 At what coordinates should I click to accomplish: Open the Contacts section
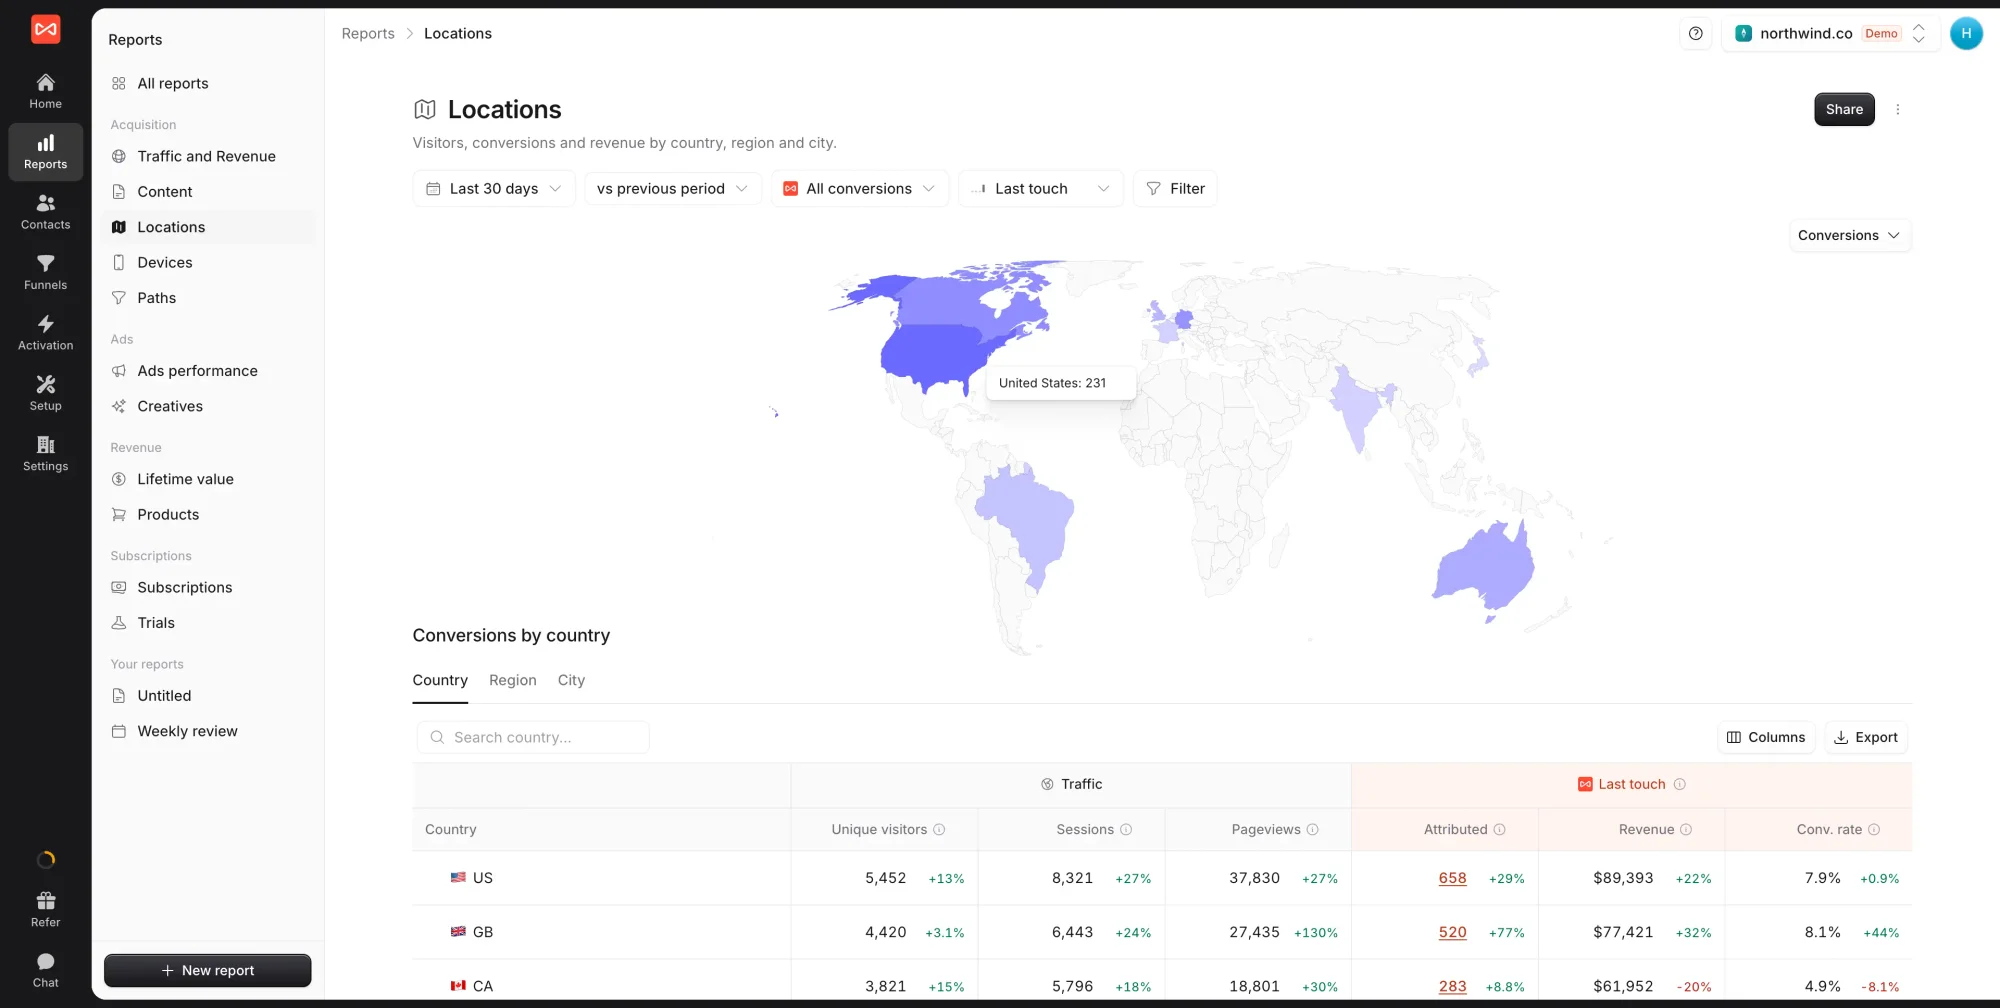(x=45, y=212)
